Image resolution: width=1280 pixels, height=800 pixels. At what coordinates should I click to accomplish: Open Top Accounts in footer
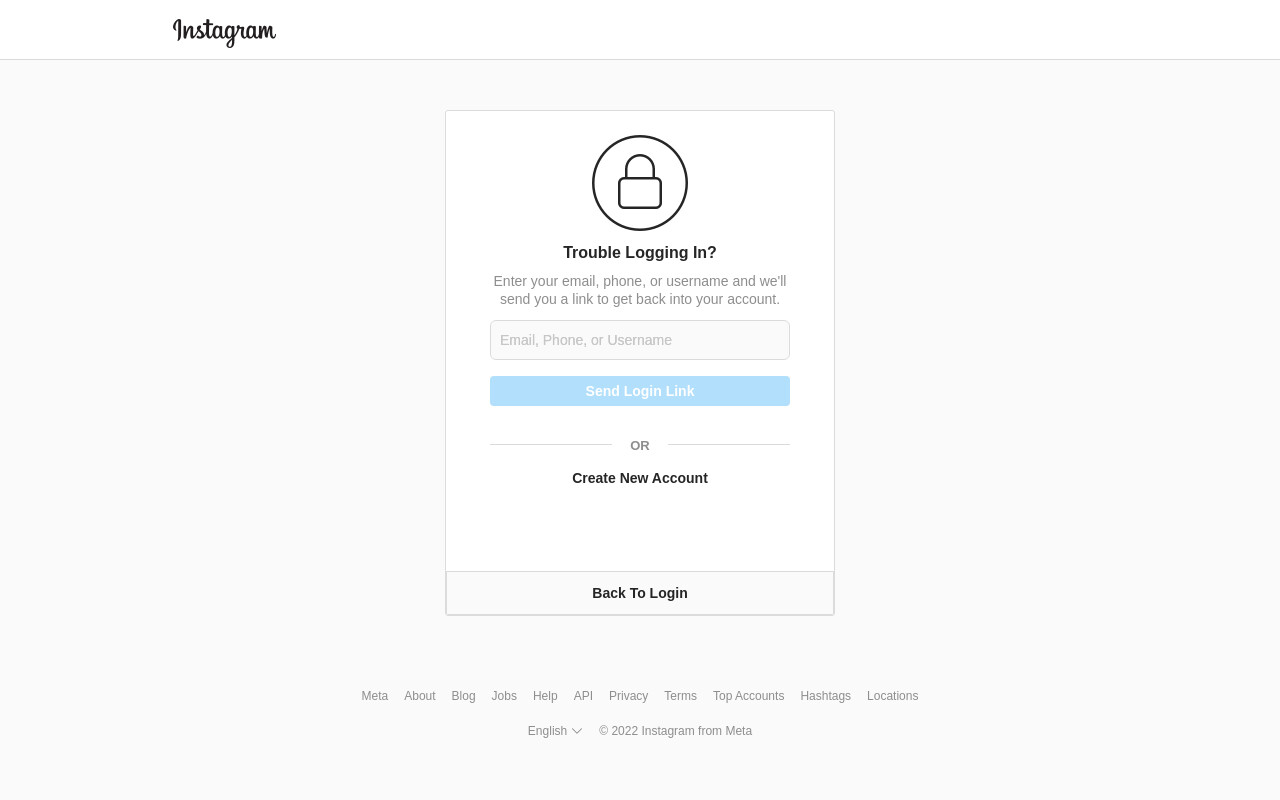[749, 696]
